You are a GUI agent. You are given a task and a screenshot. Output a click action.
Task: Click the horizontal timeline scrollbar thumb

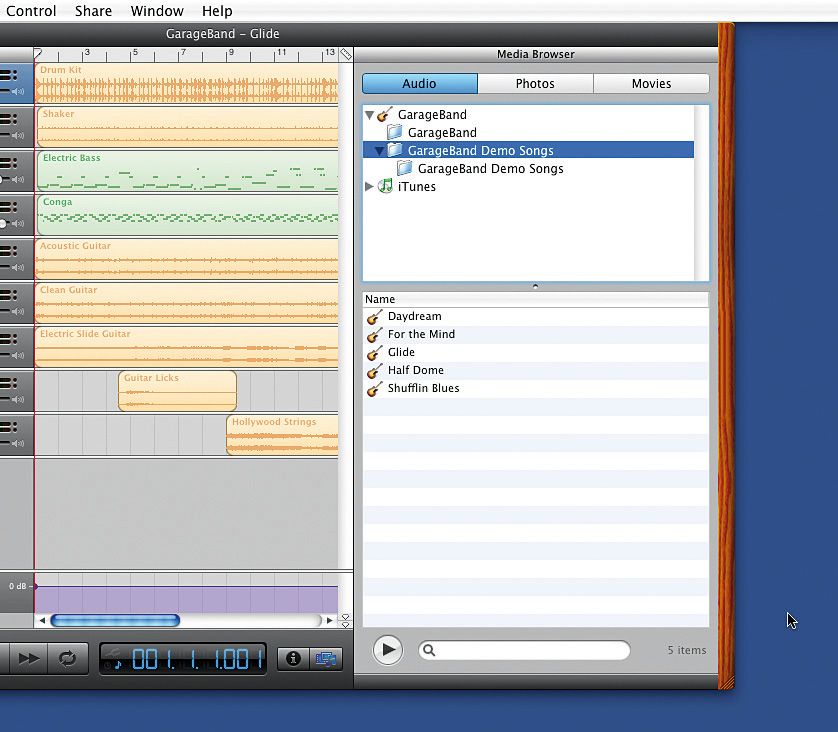115,620
